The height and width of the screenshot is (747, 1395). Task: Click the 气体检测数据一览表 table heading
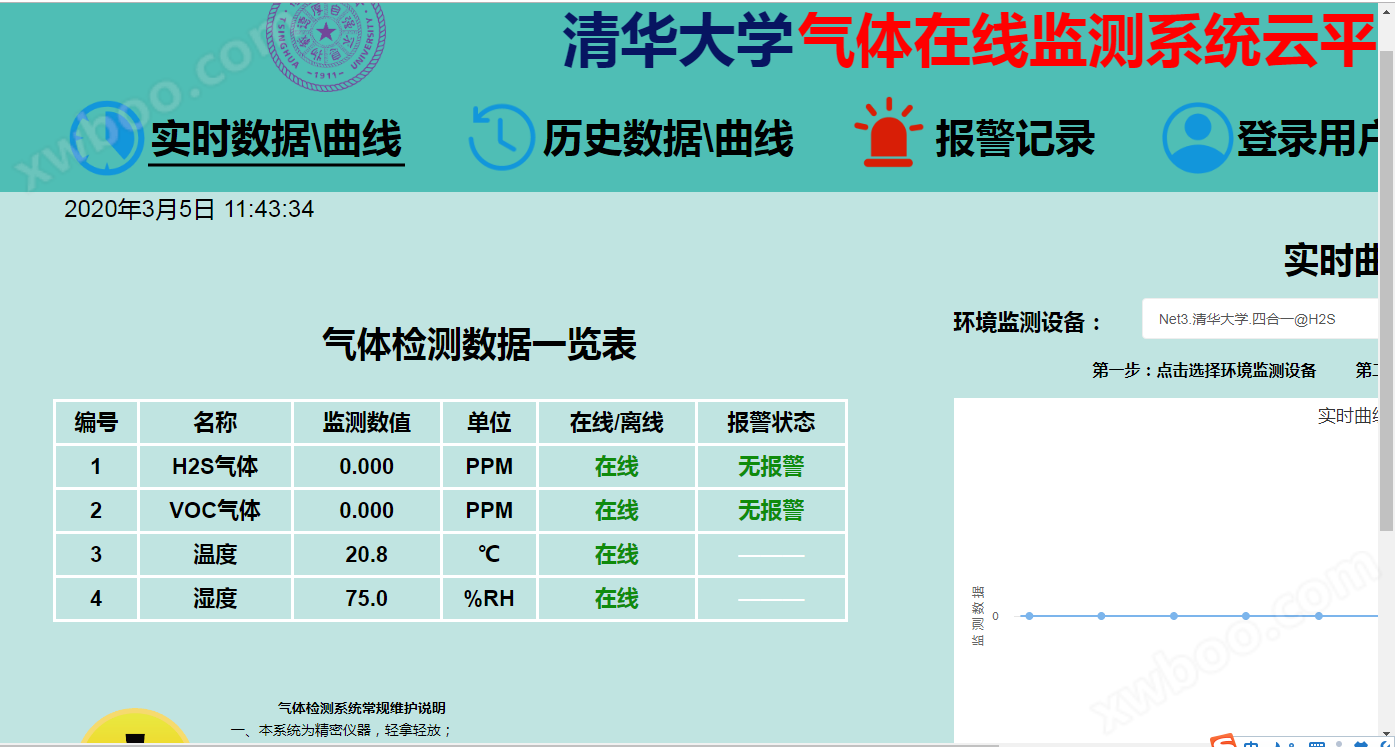(479, 344)
